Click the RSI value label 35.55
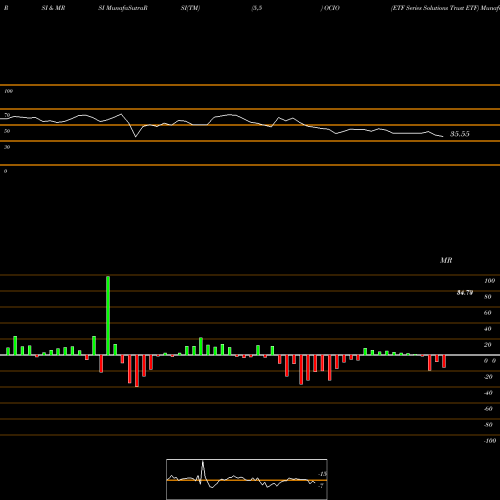The height and width of the screenshot is (500, 500). click(x=460, y=134)
